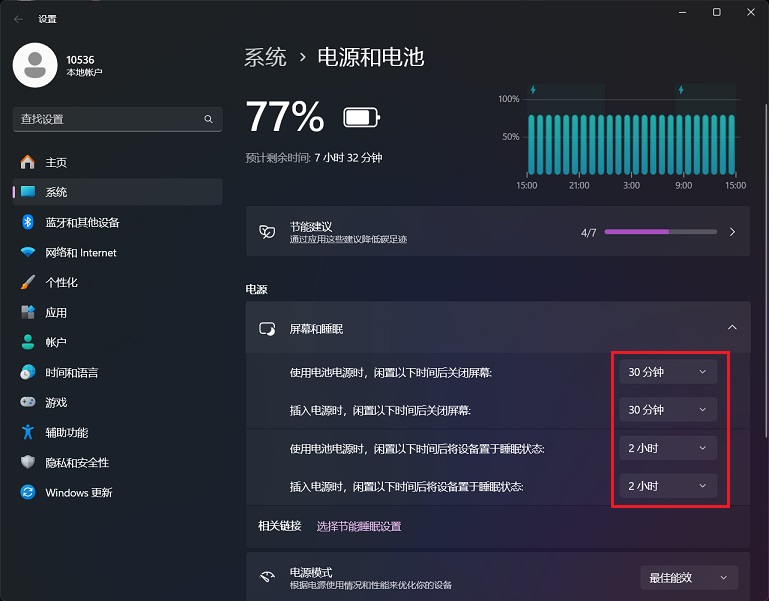Click the 10536 account name
Viewport: 769px width, 601px height.
coord(80,60)
